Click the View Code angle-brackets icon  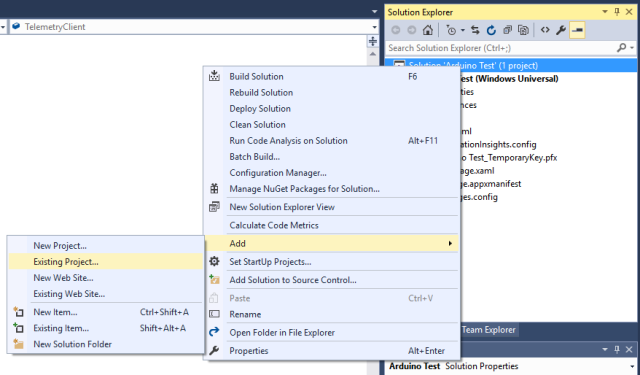(x=545, y=30)
